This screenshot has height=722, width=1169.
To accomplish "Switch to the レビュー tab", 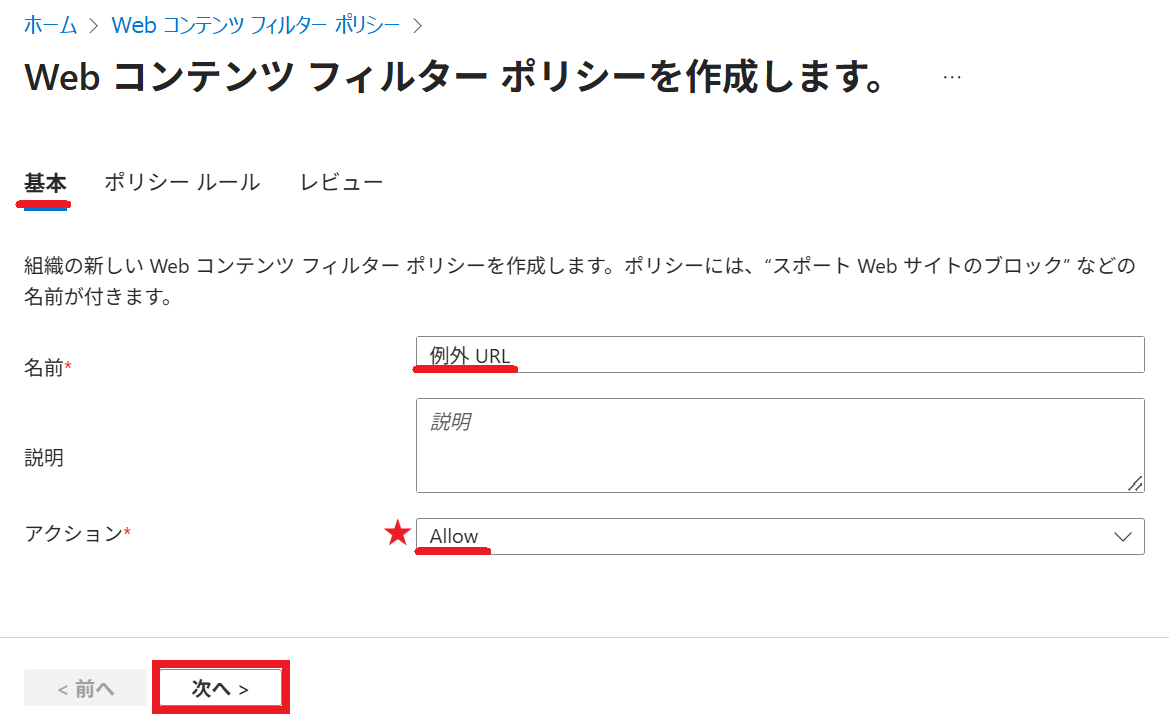I will (341, 182).
